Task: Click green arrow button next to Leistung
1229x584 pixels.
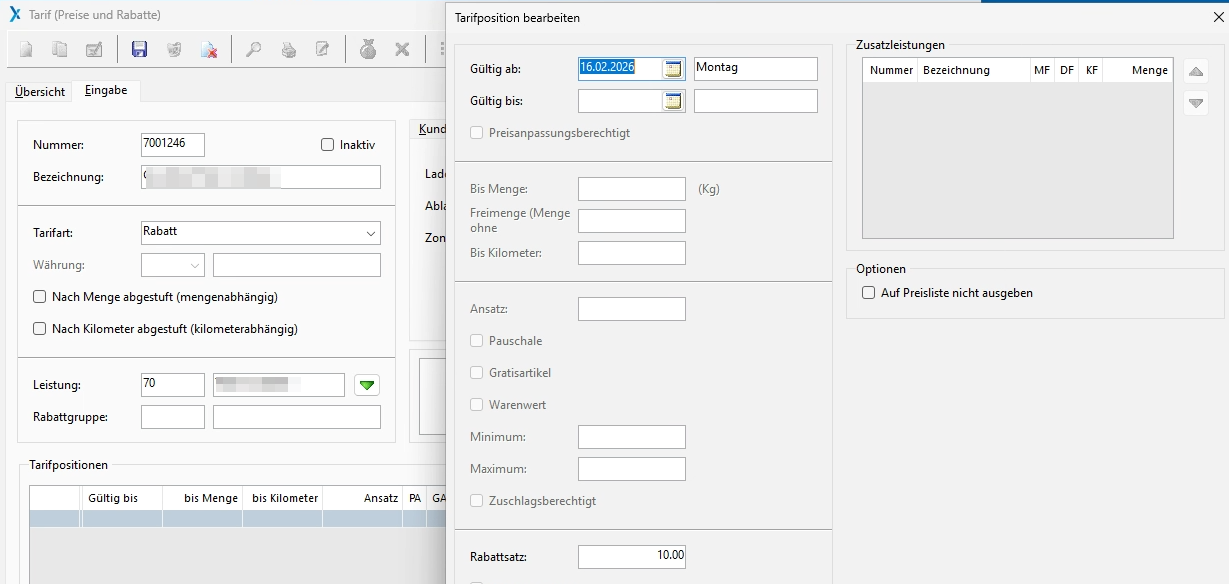Action: click(367, 385)
